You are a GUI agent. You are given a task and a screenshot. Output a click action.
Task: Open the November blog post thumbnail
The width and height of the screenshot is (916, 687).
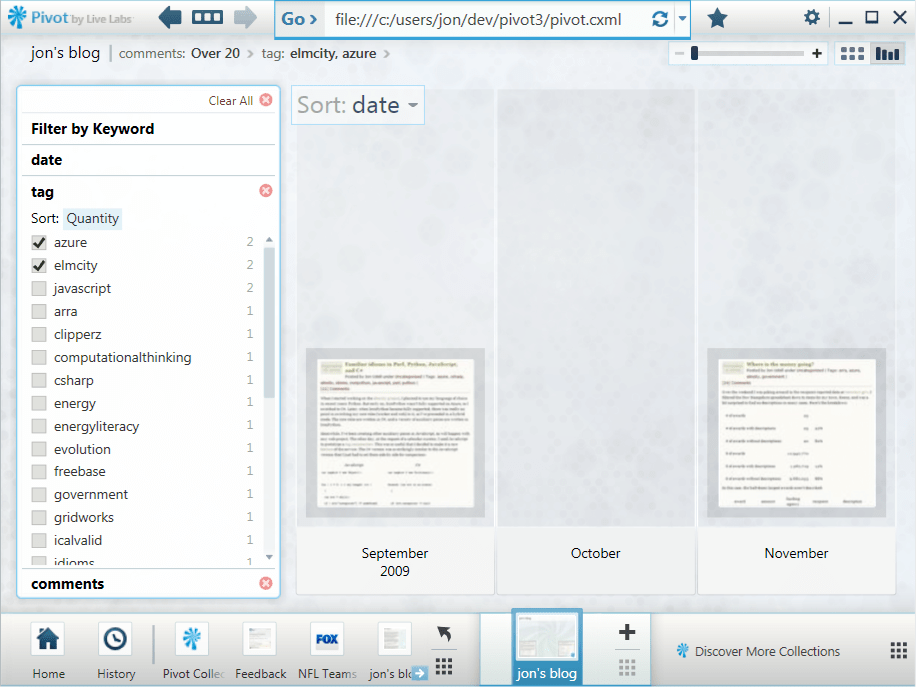[x=796, y=432]
